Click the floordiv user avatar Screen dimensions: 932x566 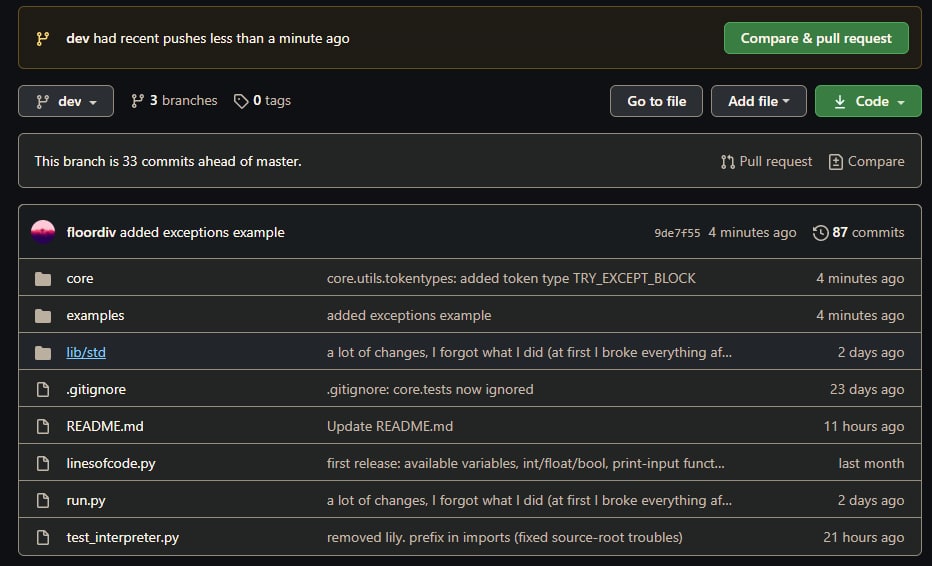click(x=43, y=232)
